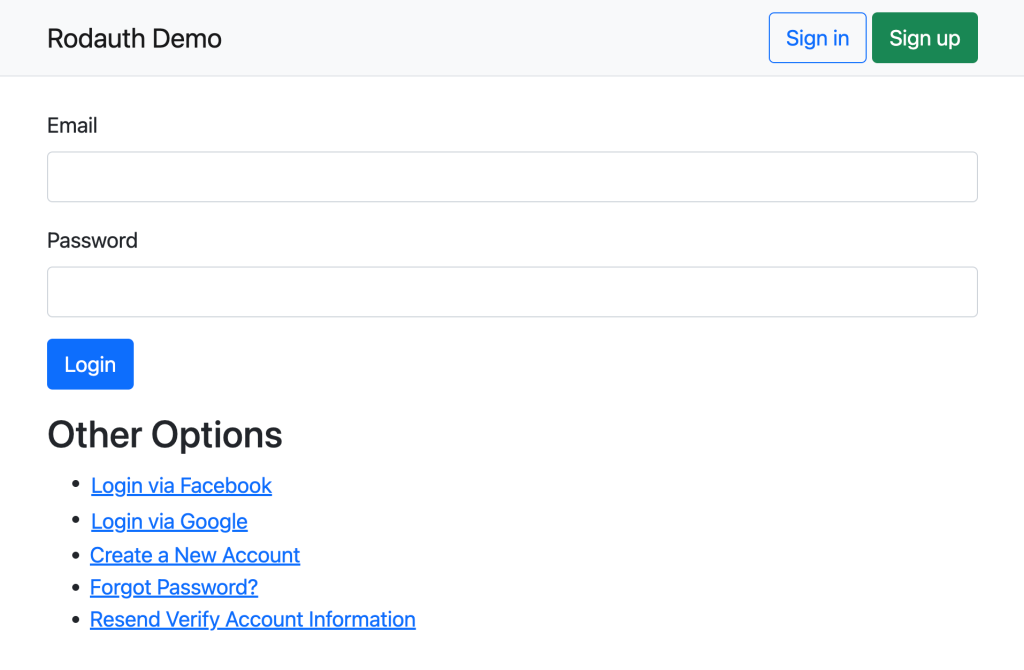The height and width of the screenshot is (670, 1024).
Task: Open Resend Verify Account Information link
Action: pos(253,620)
